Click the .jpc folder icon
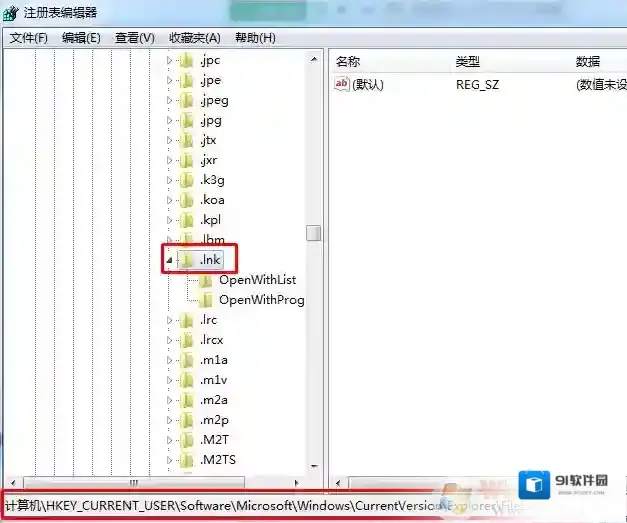Viewport: 627px width, 523px height. point(187,60)
